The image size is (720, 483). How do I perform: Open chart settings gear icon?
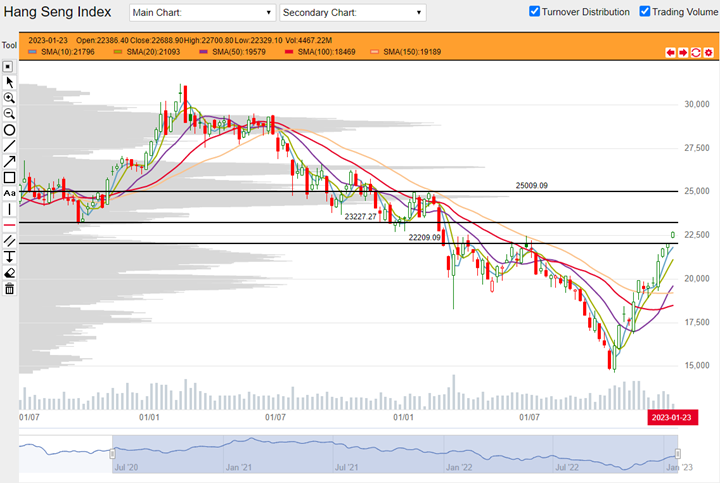click(x=709, y=52)
